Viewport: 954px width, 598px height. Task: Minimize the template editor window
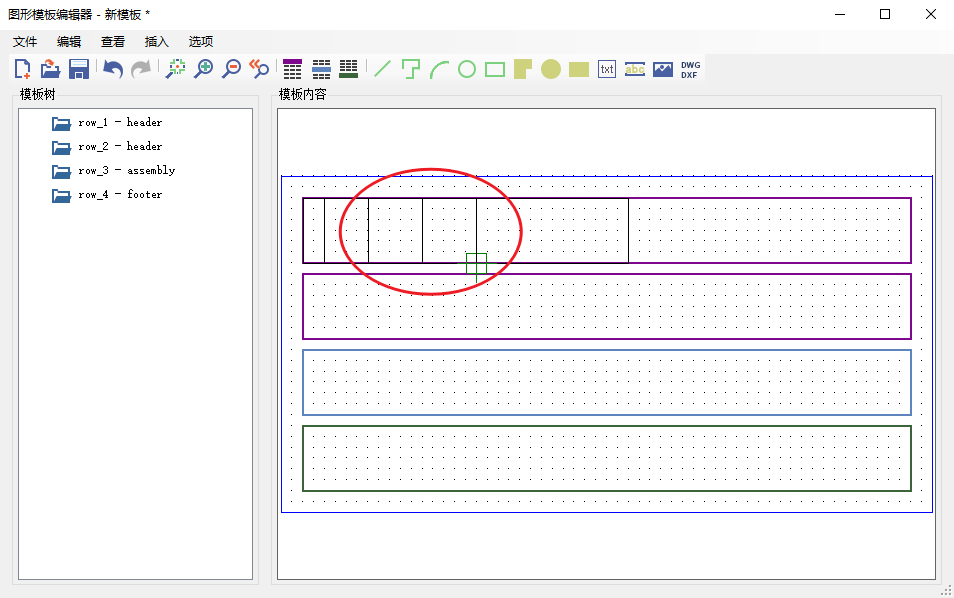point(840,14)
